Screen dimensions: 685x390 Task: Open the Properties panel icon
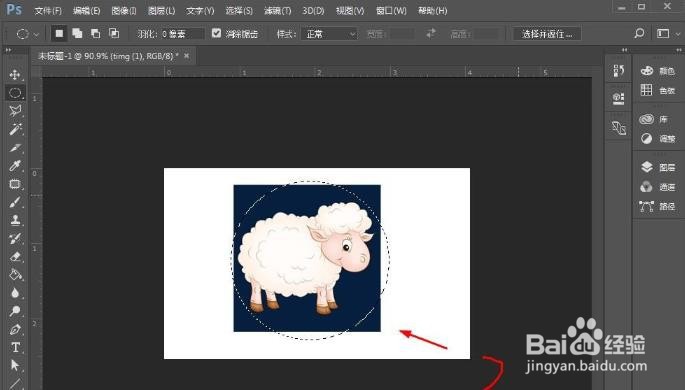[x=619, y=98]
